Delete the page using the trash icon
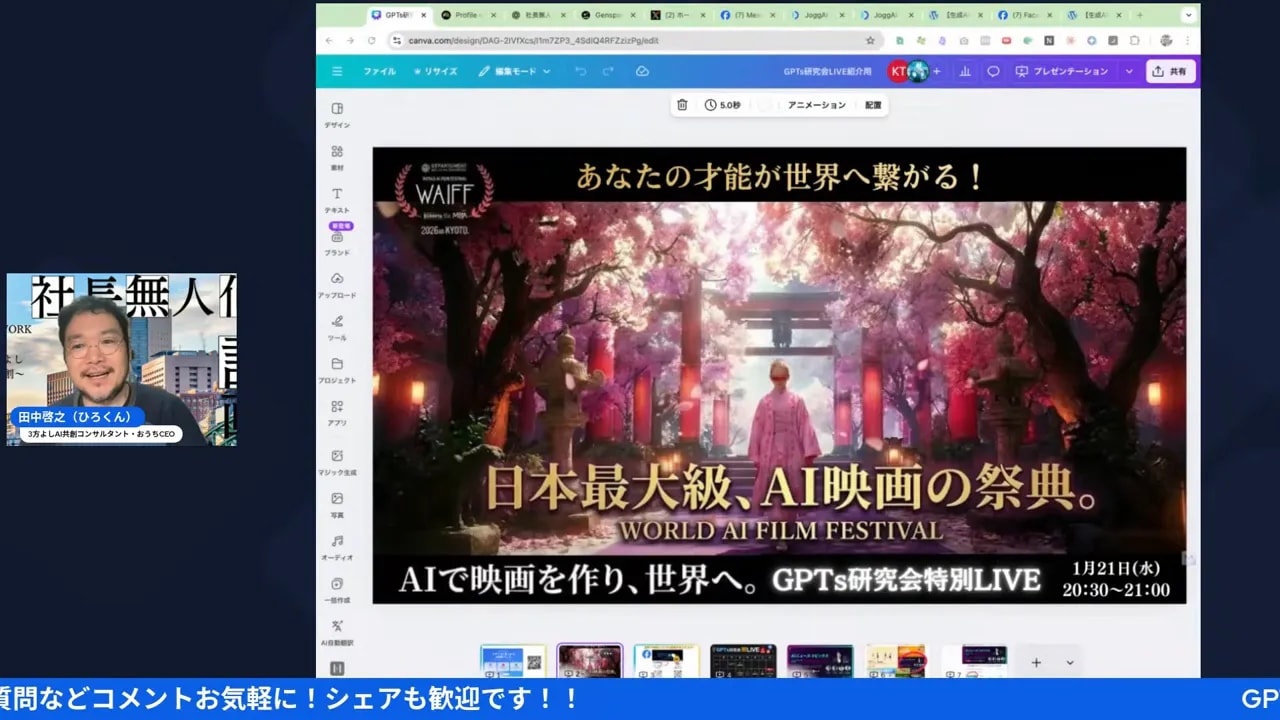 point(682,104)
